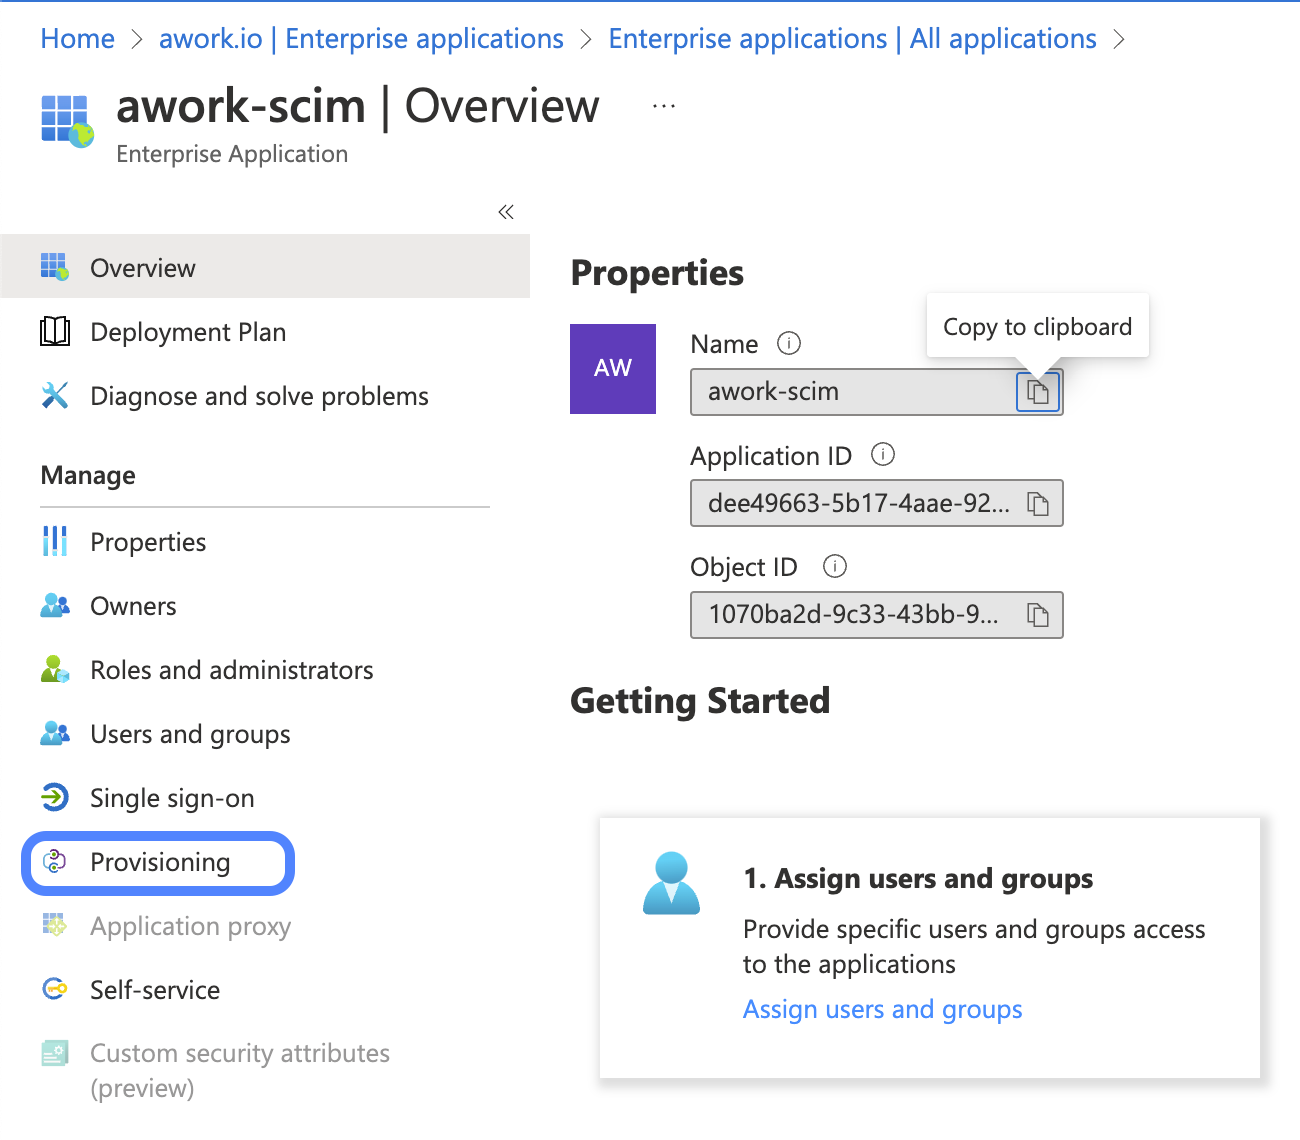Click the Application proxy icon

[55, 925]
